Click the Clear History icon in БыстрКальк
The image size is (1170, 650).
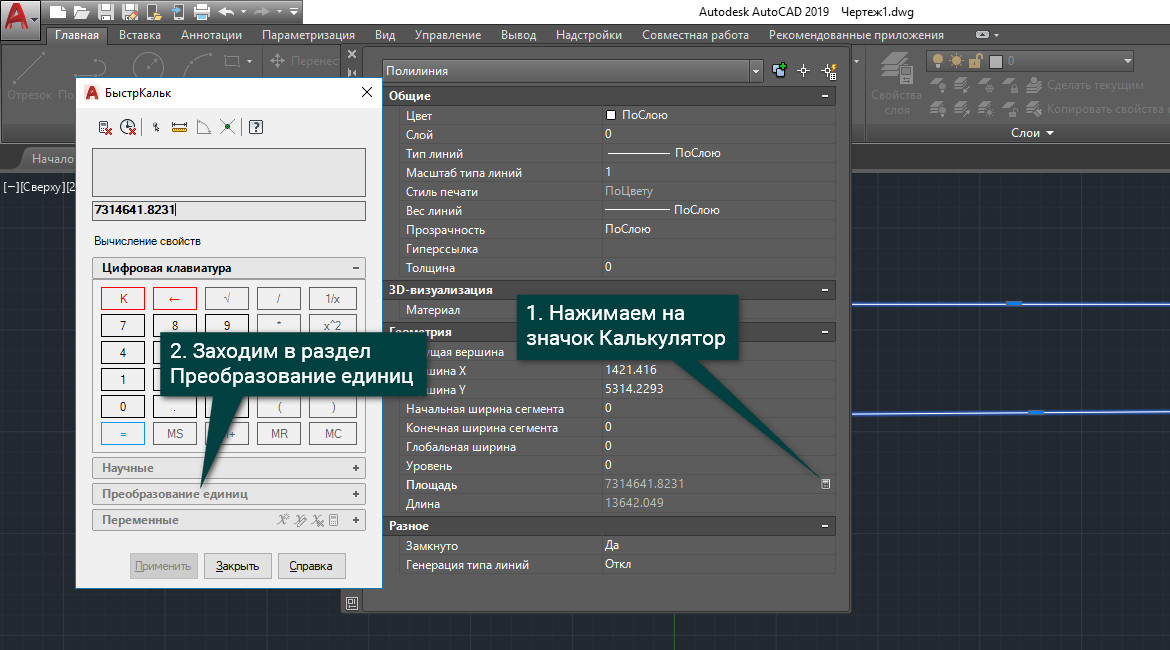(128, 127)
